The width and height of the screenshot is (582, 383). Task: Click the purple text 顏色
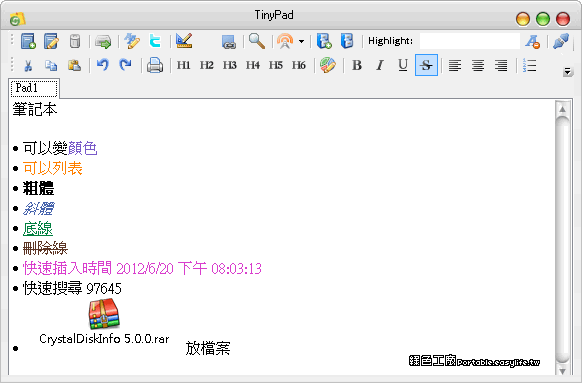pyautogui.click(x=82, y=148)
